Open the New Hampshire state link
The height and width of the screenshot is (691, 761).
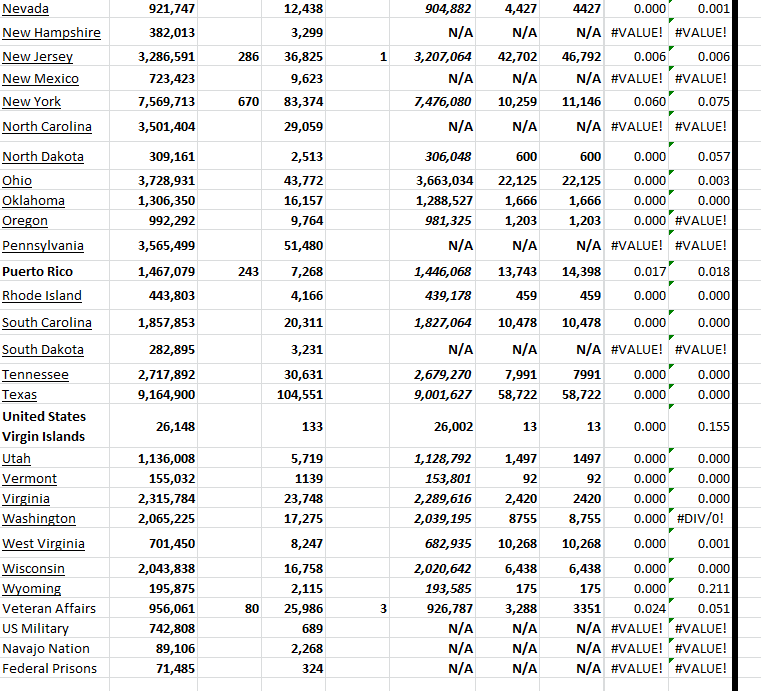(x=51, y=33)
